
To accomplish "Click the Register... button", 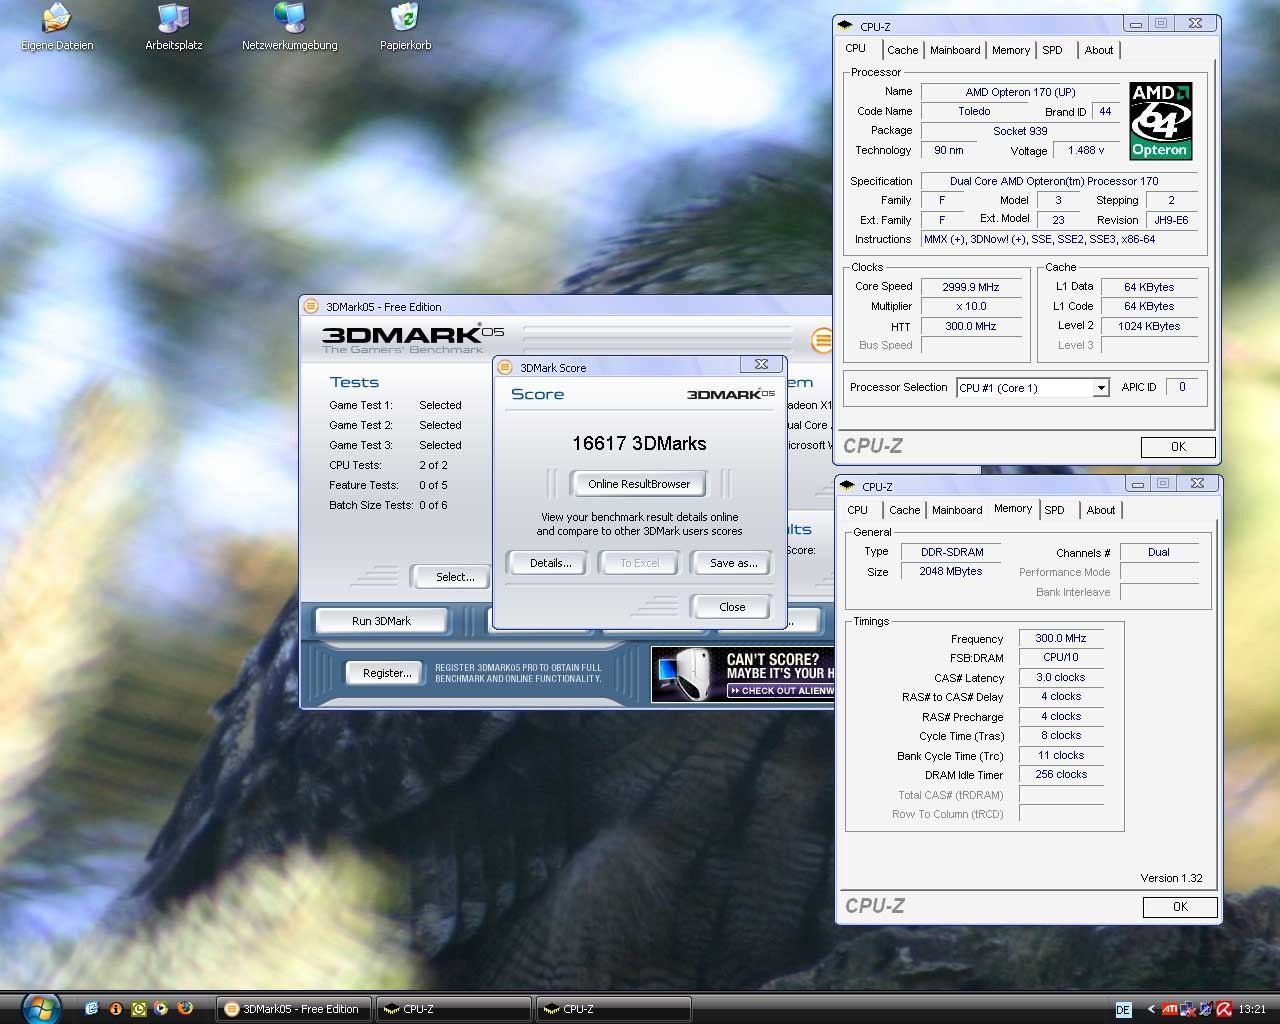I will click(387, 673).
